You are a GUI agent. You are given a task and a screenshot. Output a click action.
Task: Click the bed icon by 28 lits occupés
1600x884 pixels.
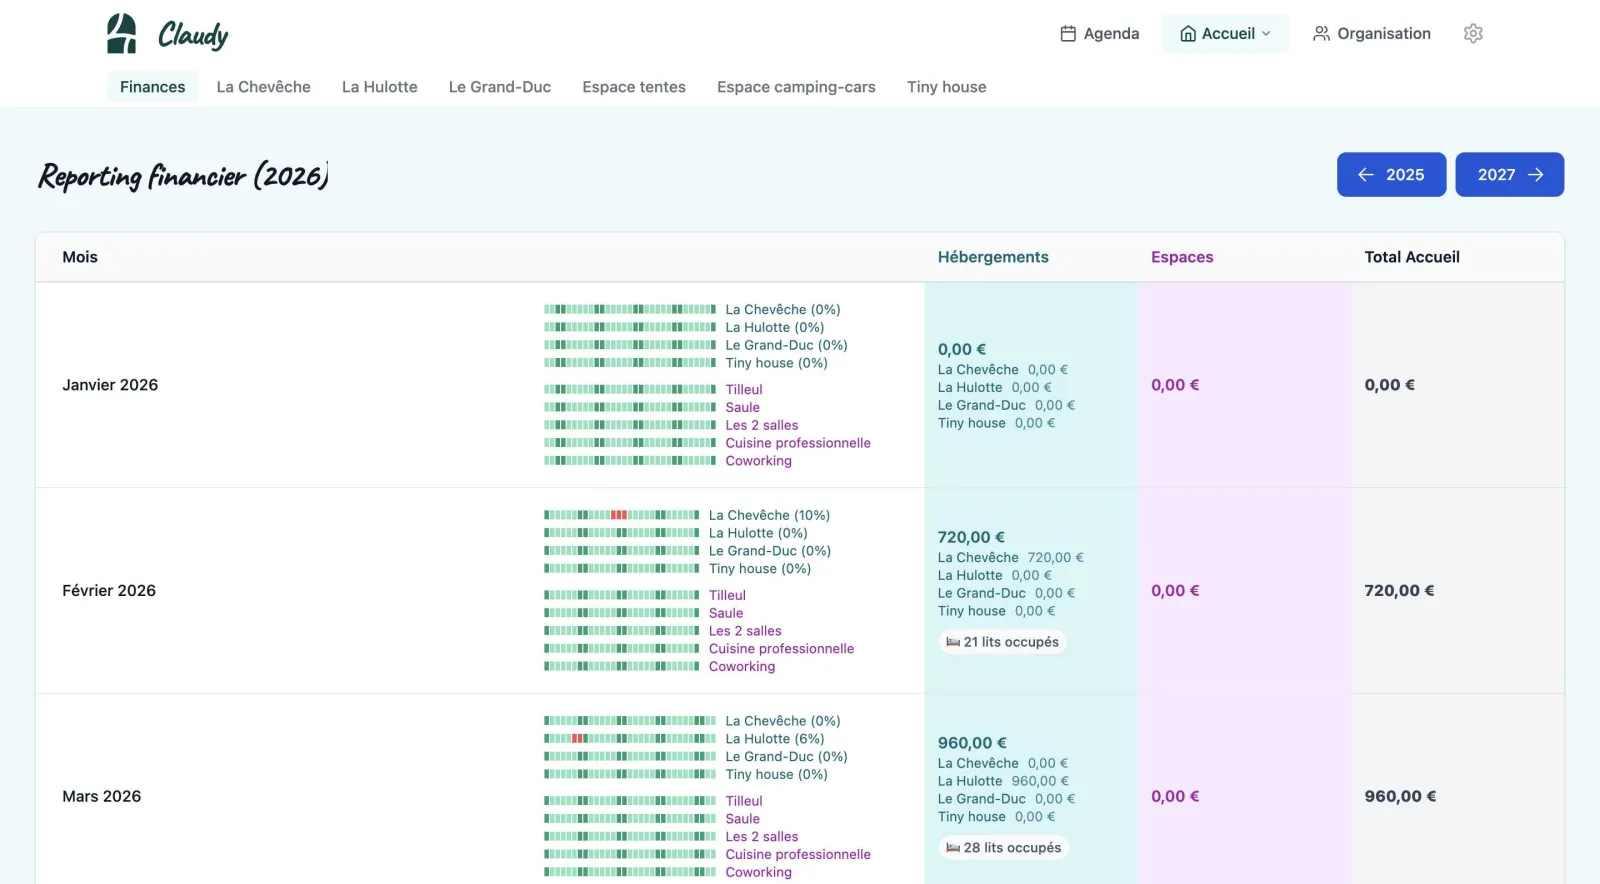953,848
